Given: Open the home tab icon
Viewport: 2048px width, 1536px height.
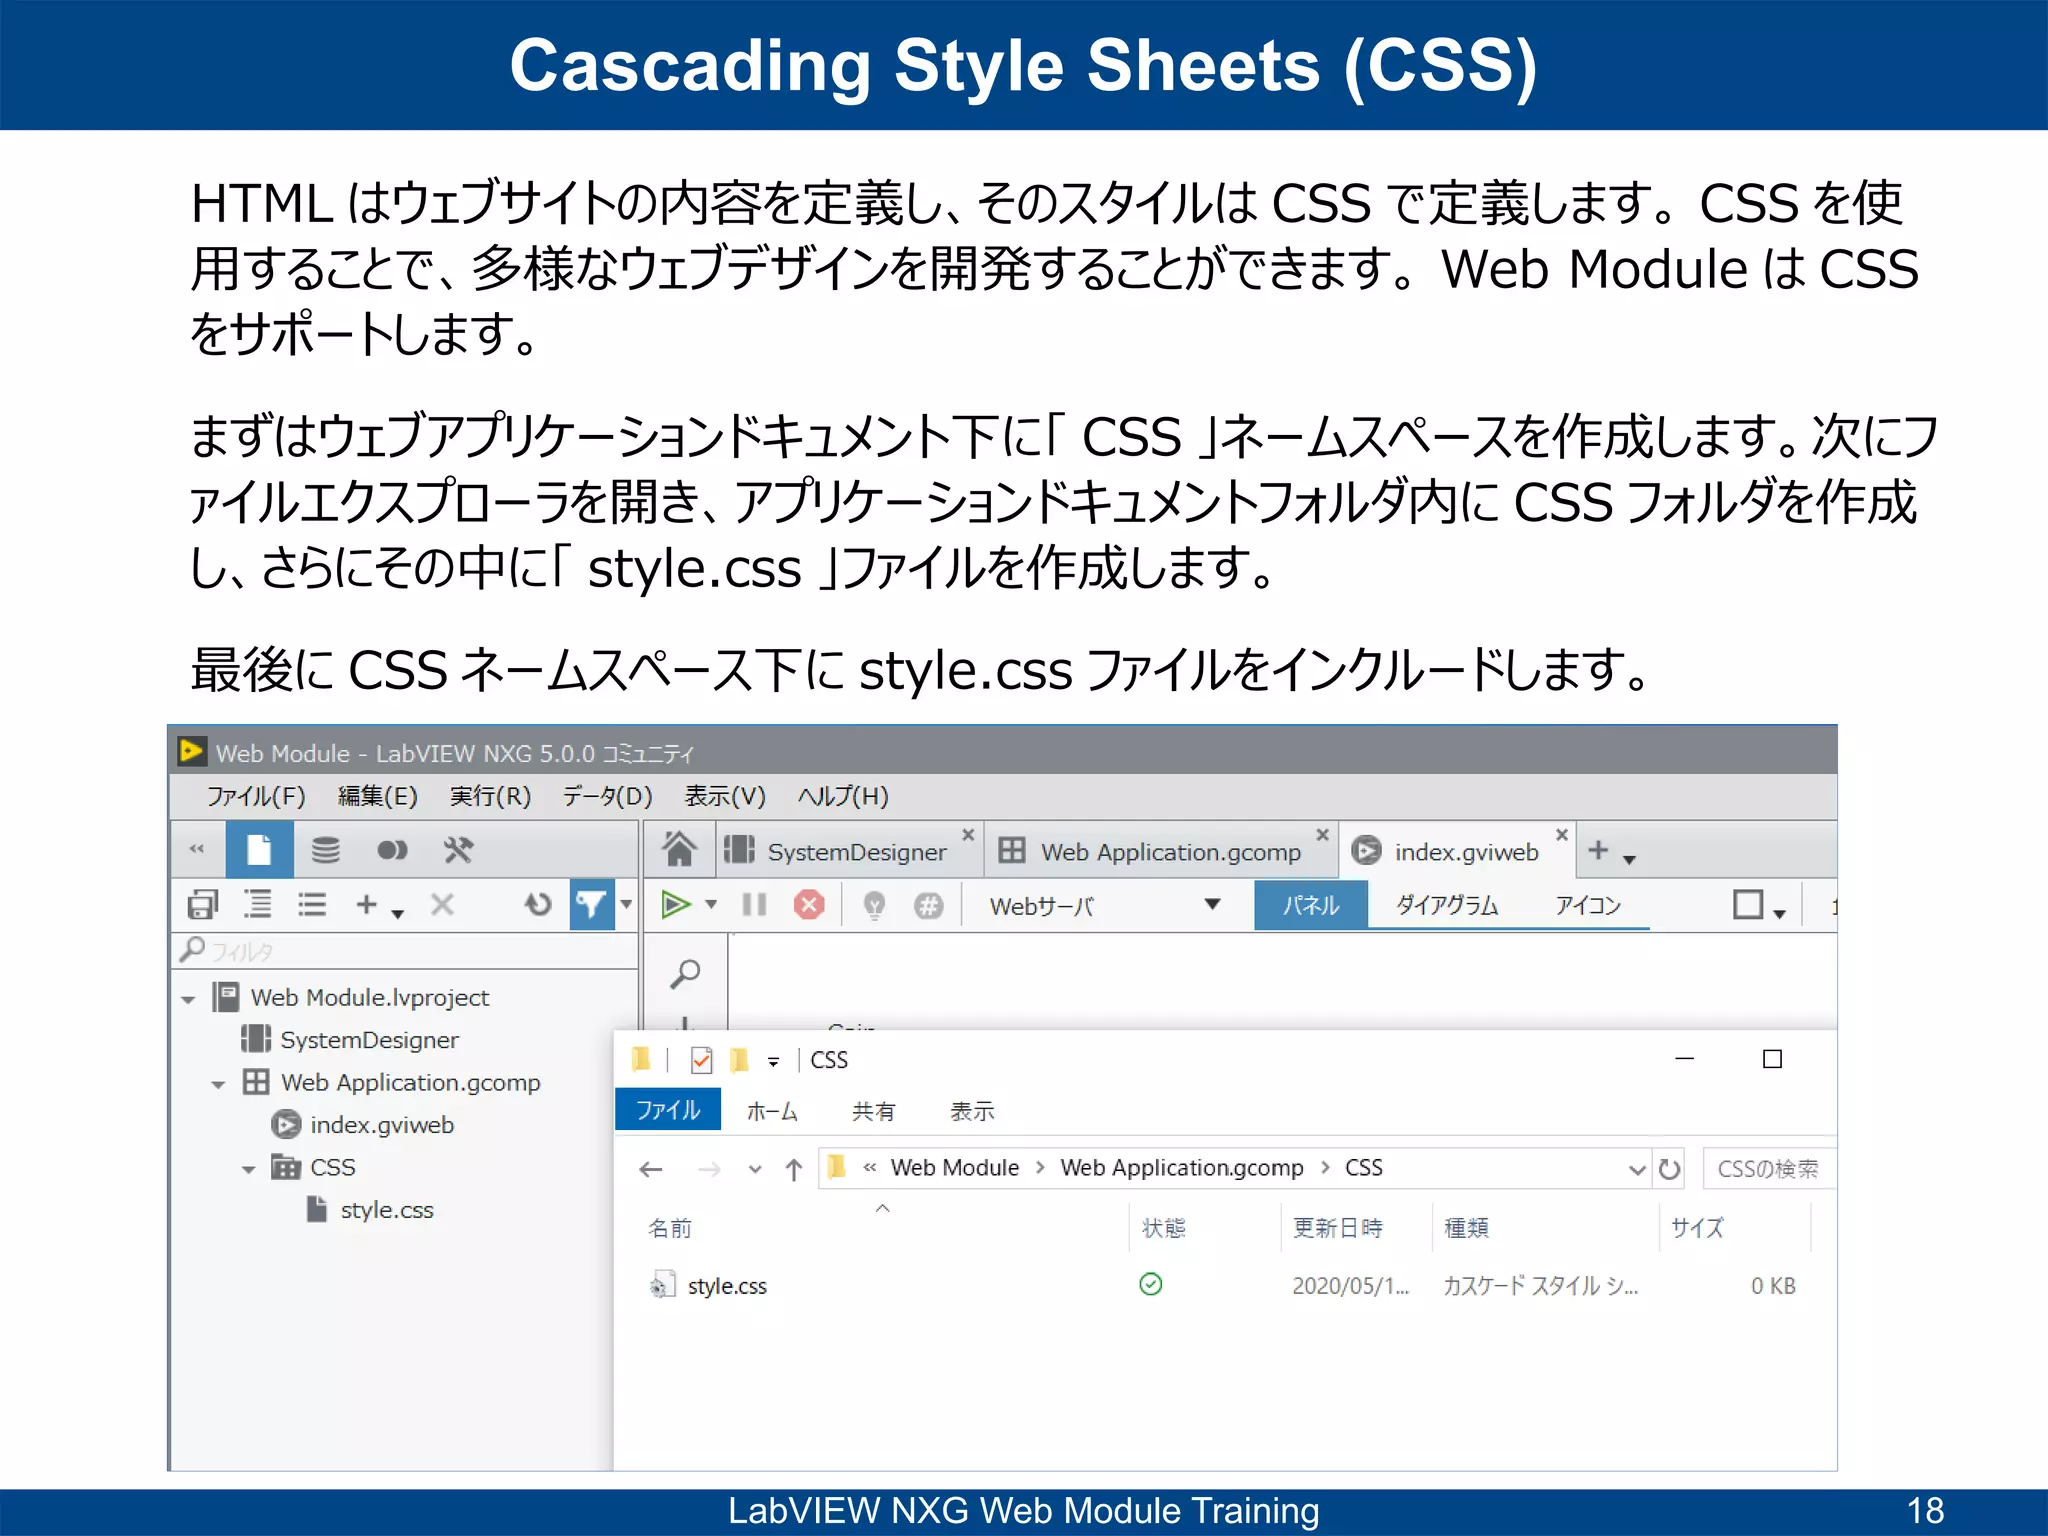Looking at the screenshot, I should [679, 850].
